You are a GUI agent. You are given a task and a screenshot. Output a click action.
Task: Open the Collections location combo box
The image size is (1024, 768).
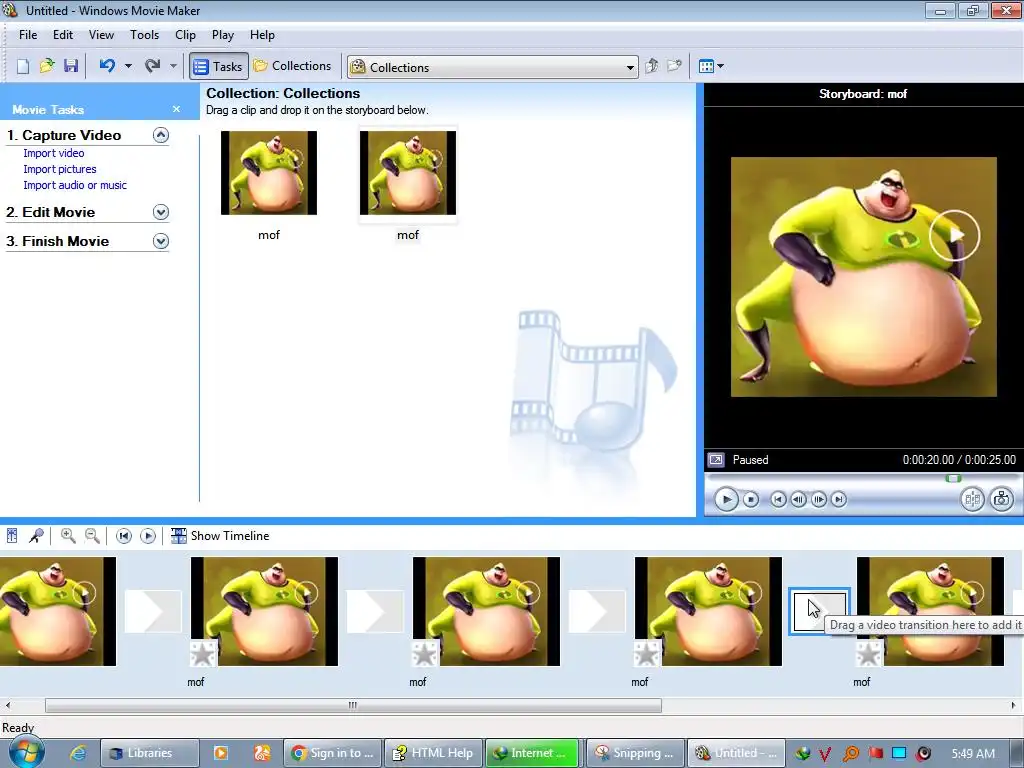[493, 67]
